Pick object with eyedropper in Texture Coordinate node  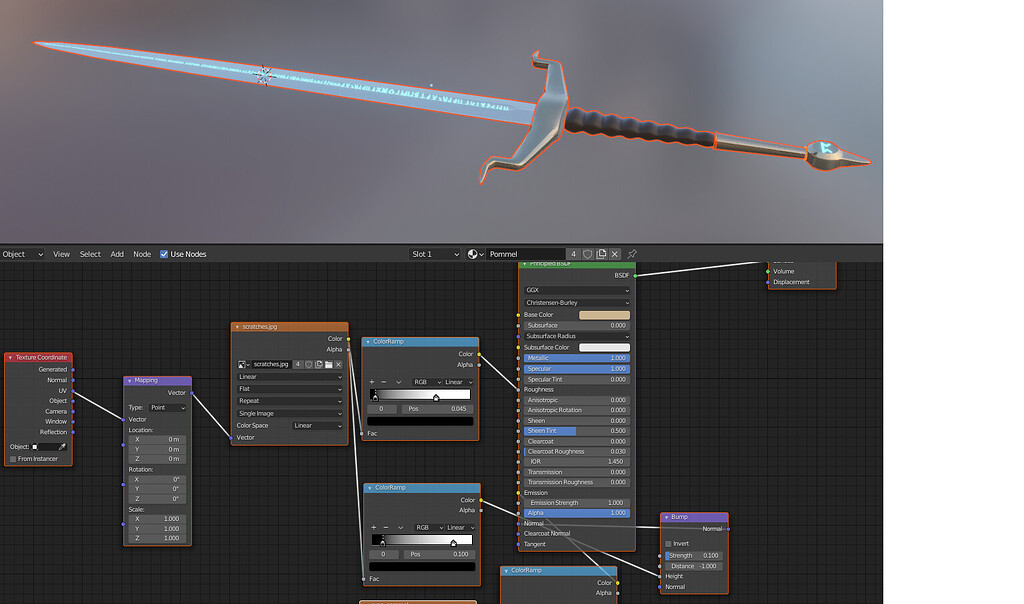tap(62, 447)
